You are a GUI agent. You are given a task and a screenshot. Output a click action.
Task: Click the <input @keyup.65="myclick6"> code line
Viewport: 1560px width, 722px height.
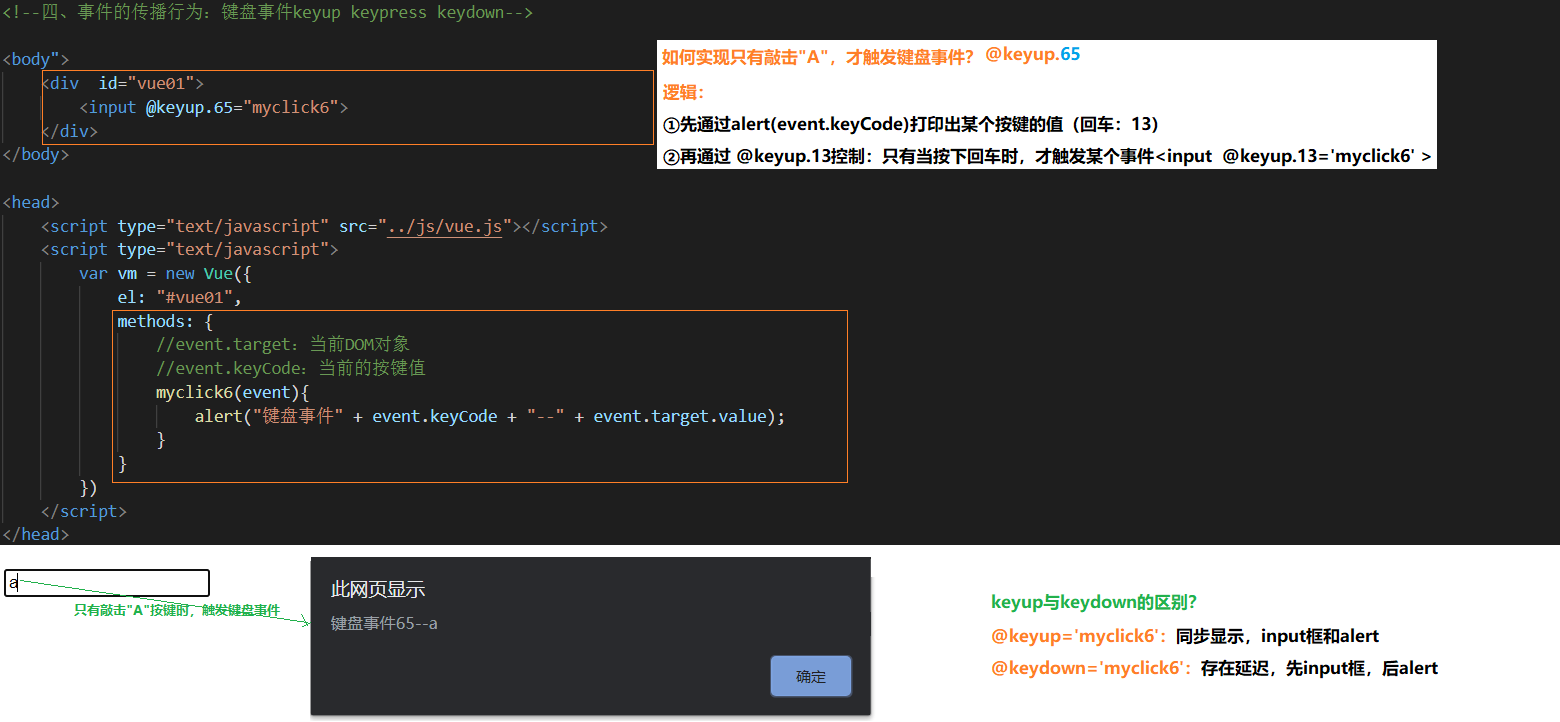(214, 107)
